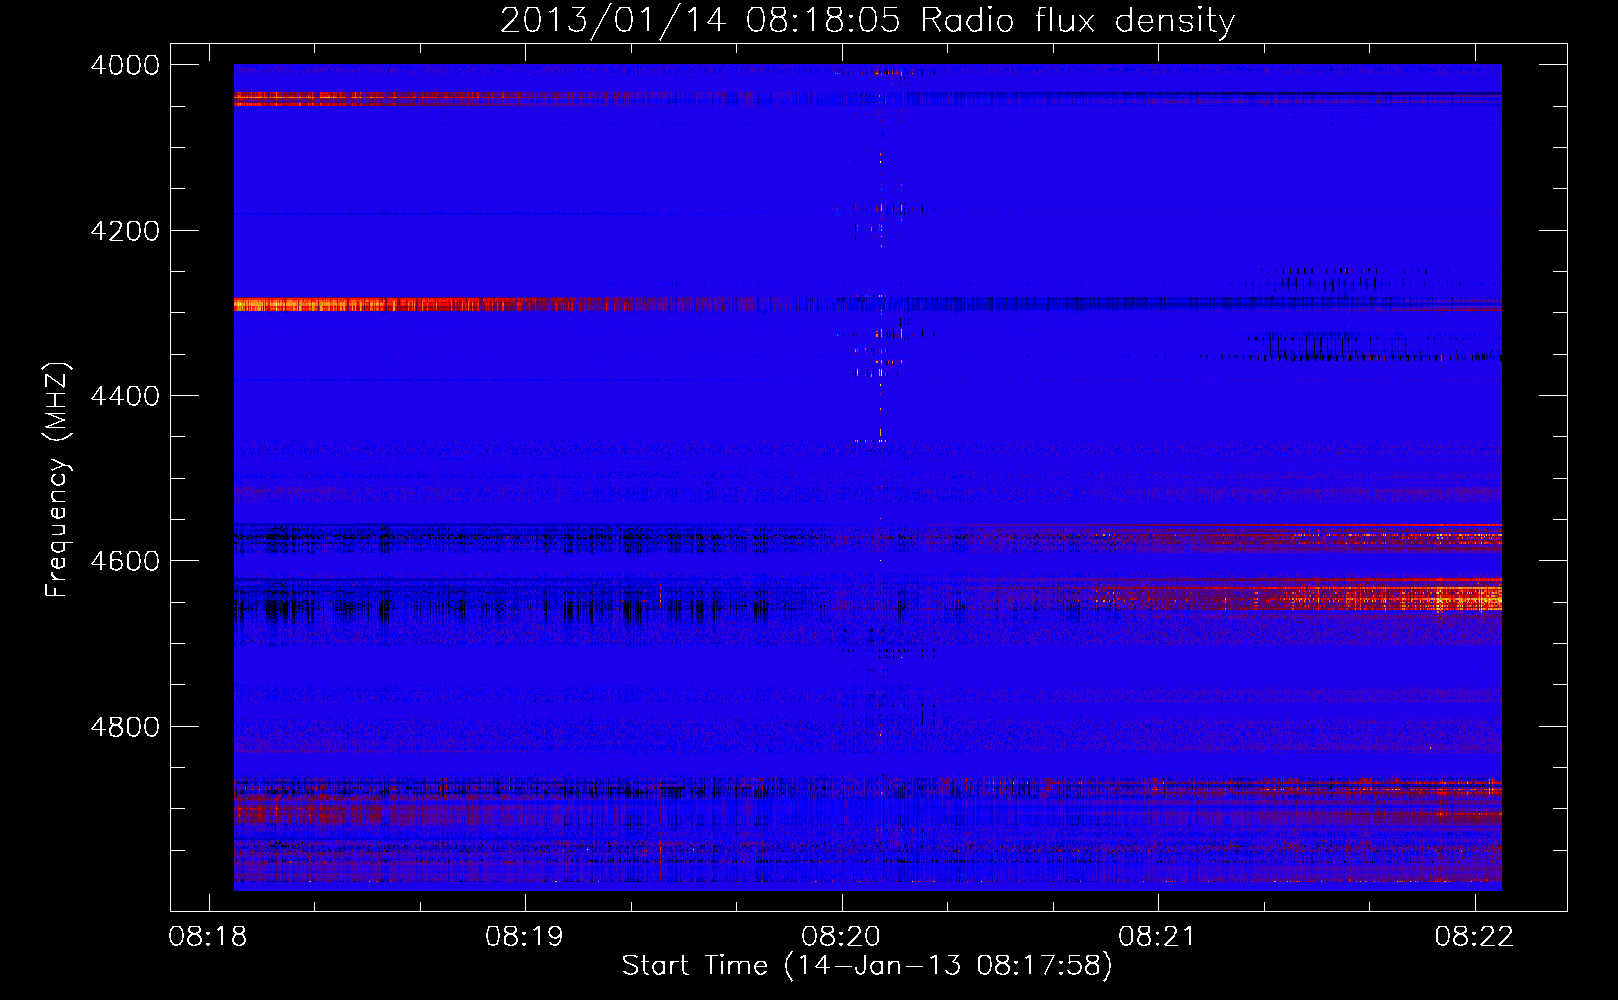Image resolution: width=1618 pixels, height=1000 pixels.
Task: Click the 08:19 time tick label
Action: (x=524, y=937)
